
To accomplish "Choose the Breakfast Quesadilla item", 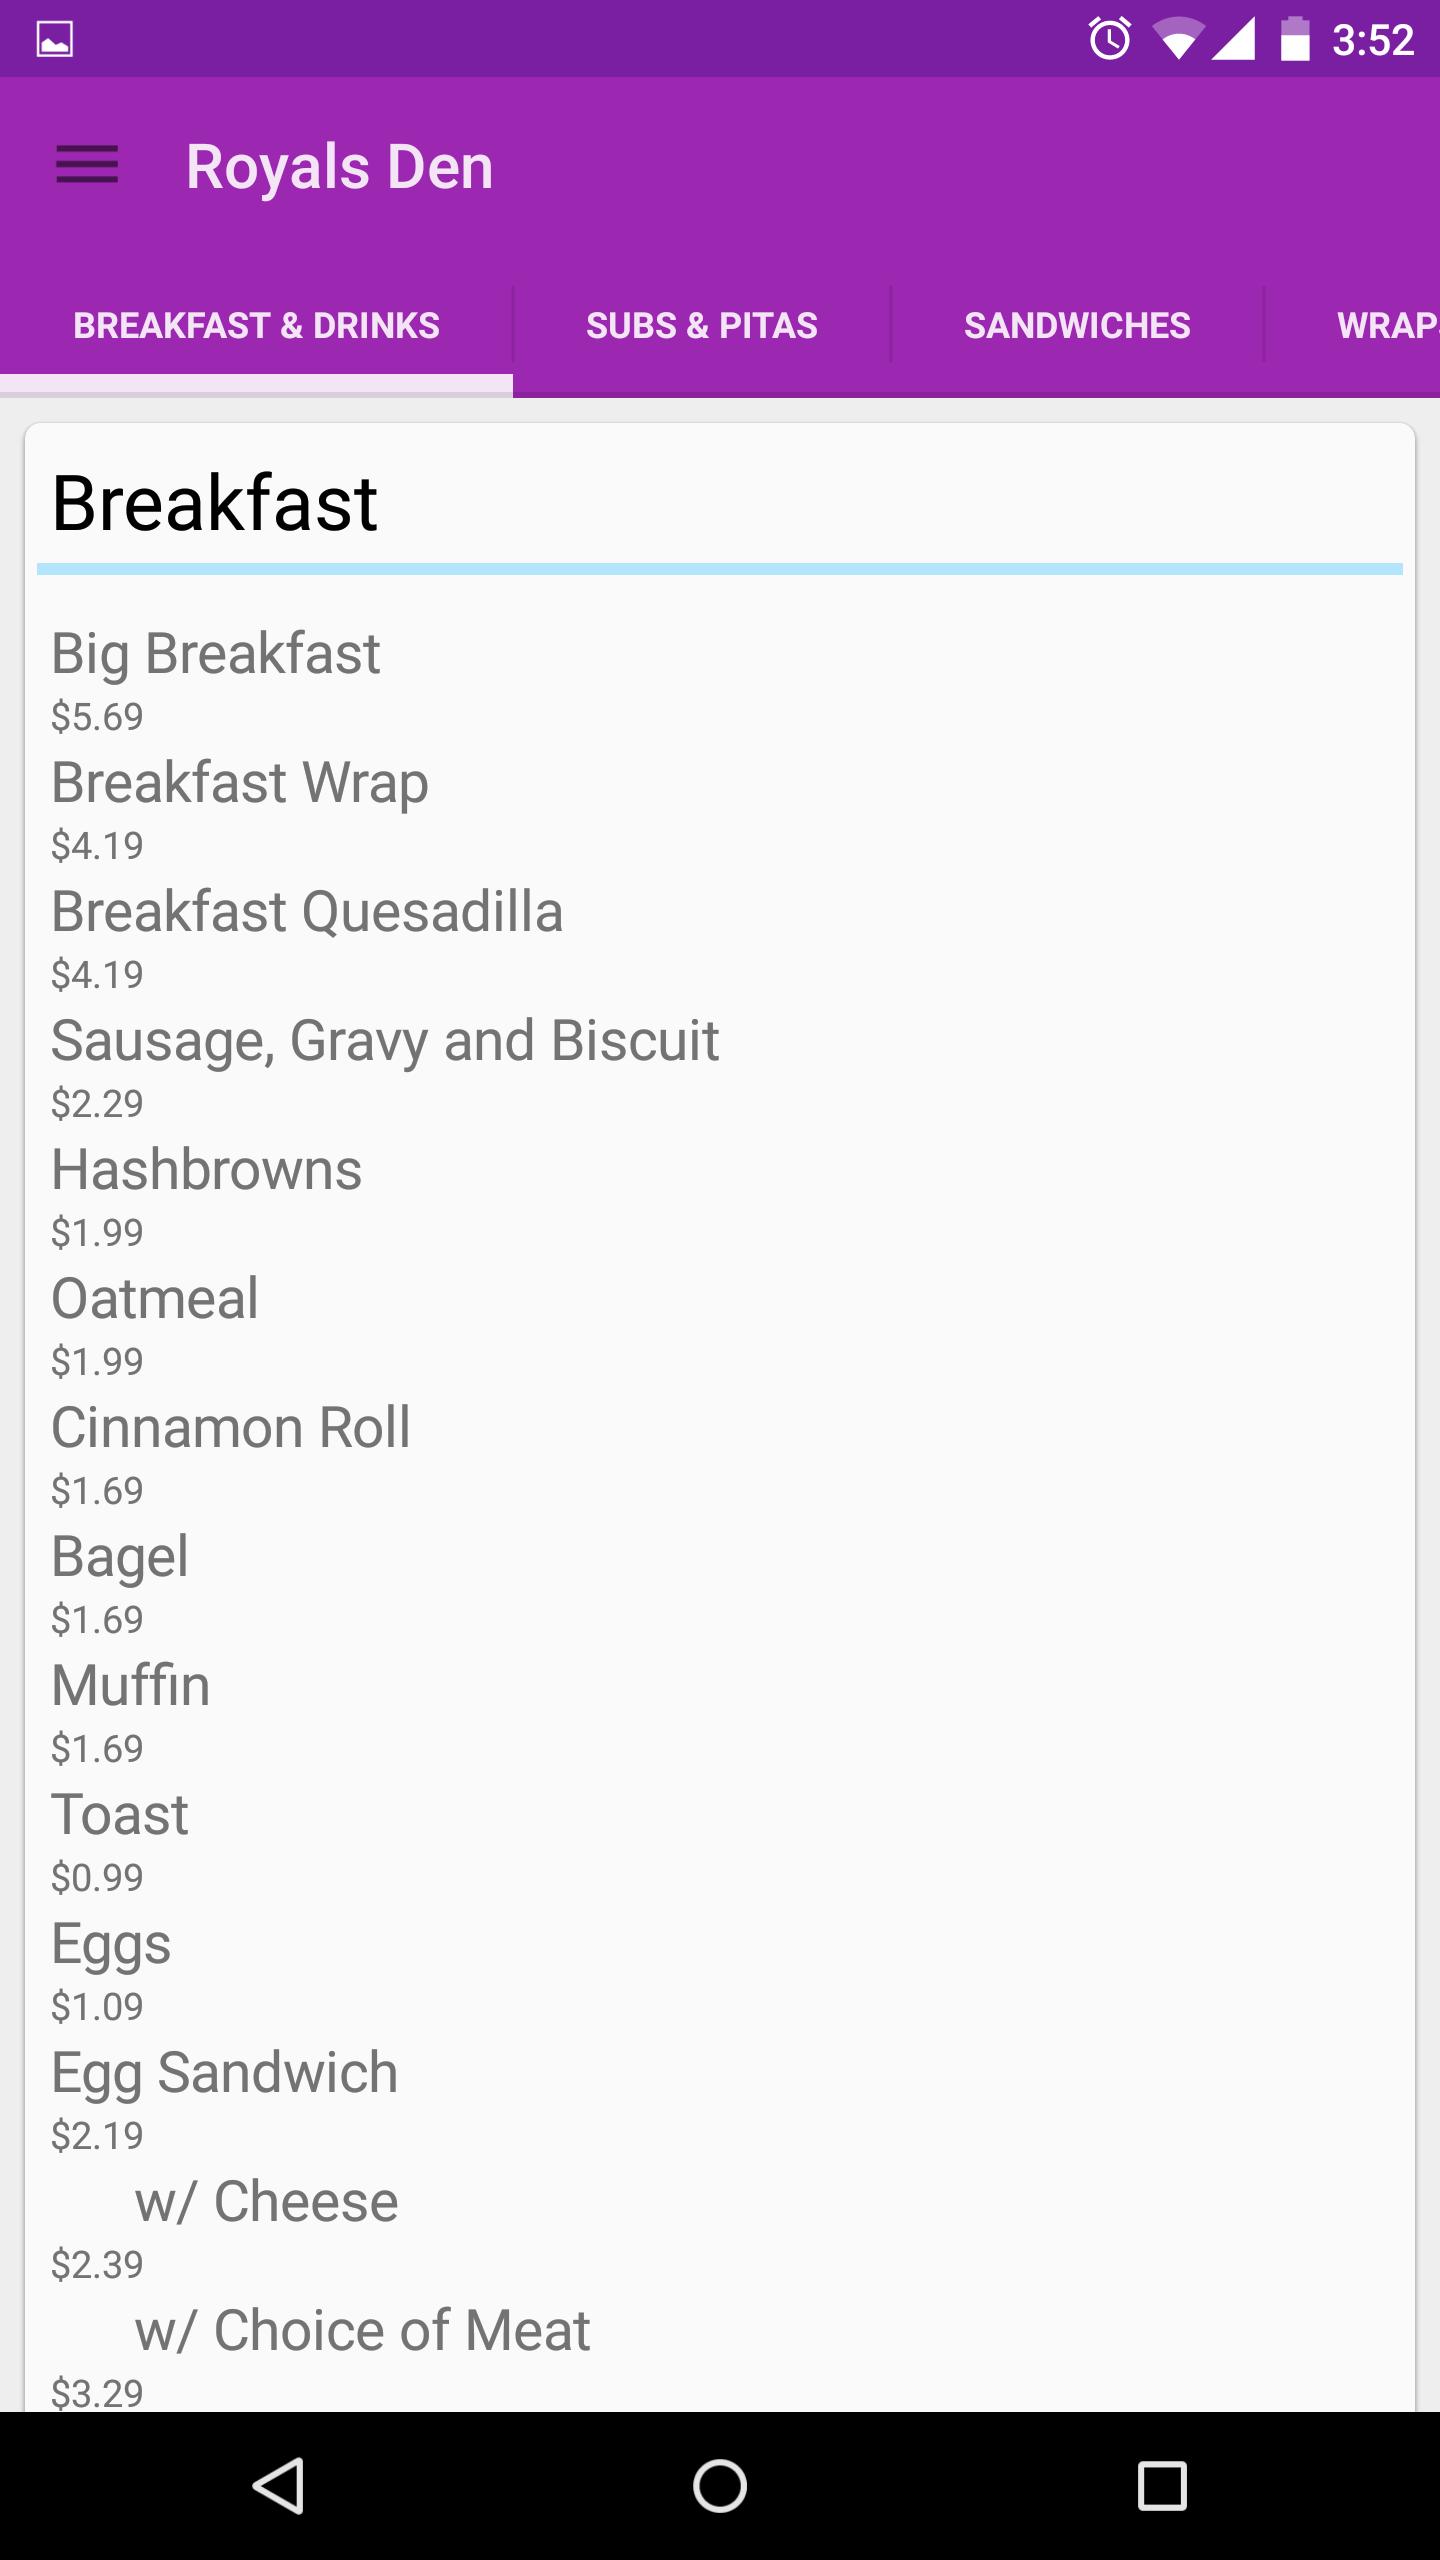I will click(x=307, y=913).
